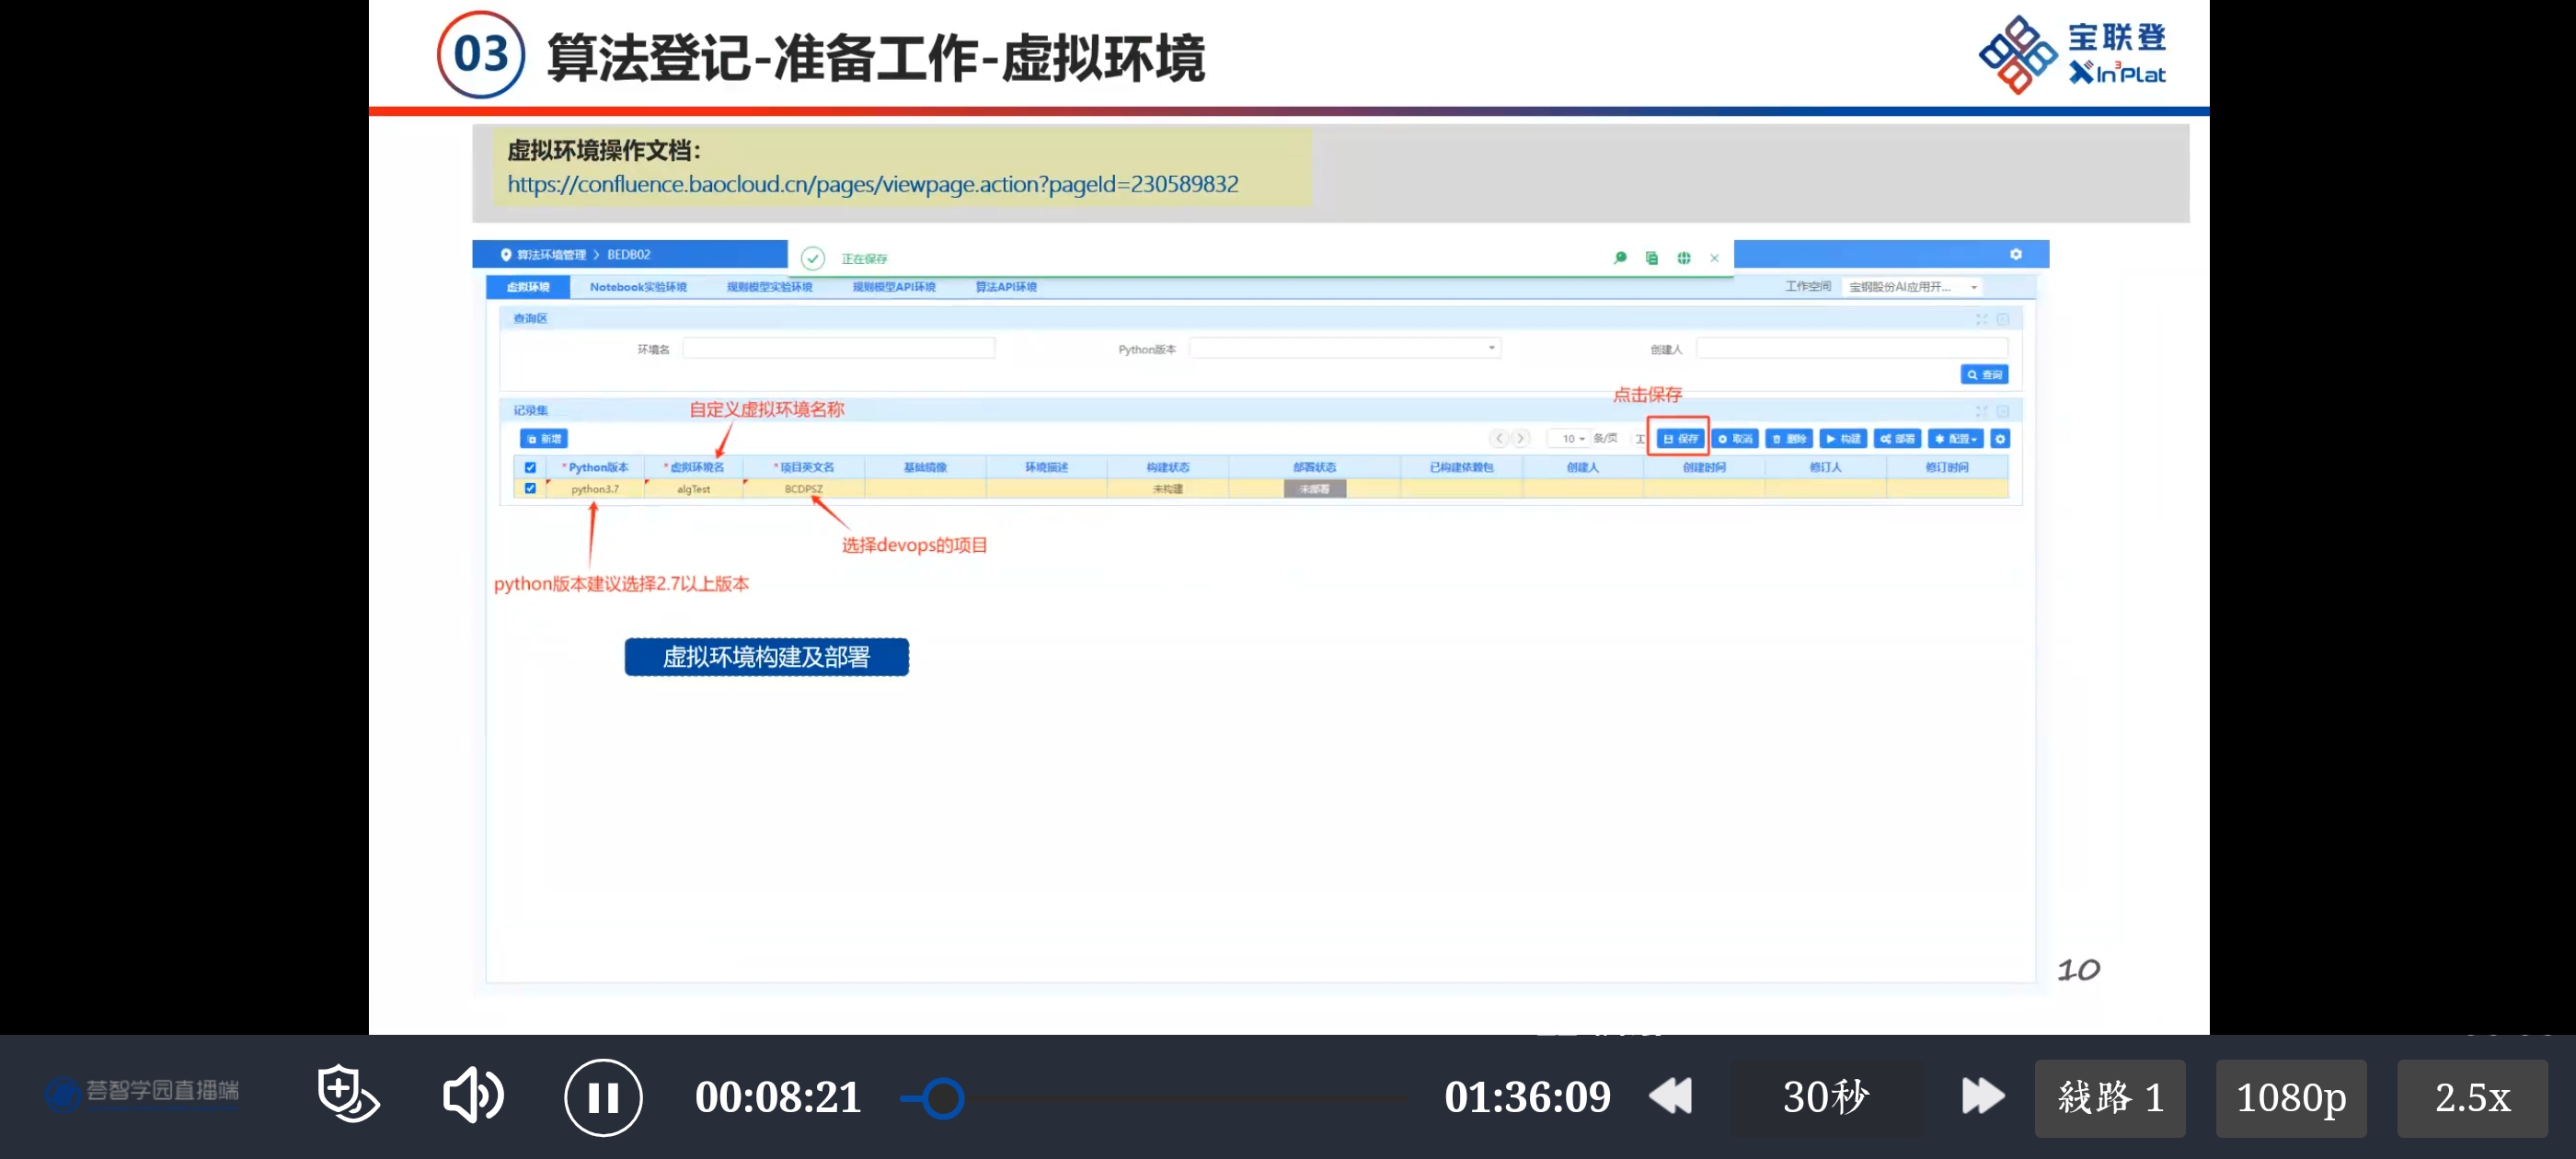Skip forward with double-right arrow

point(1982,1096)
